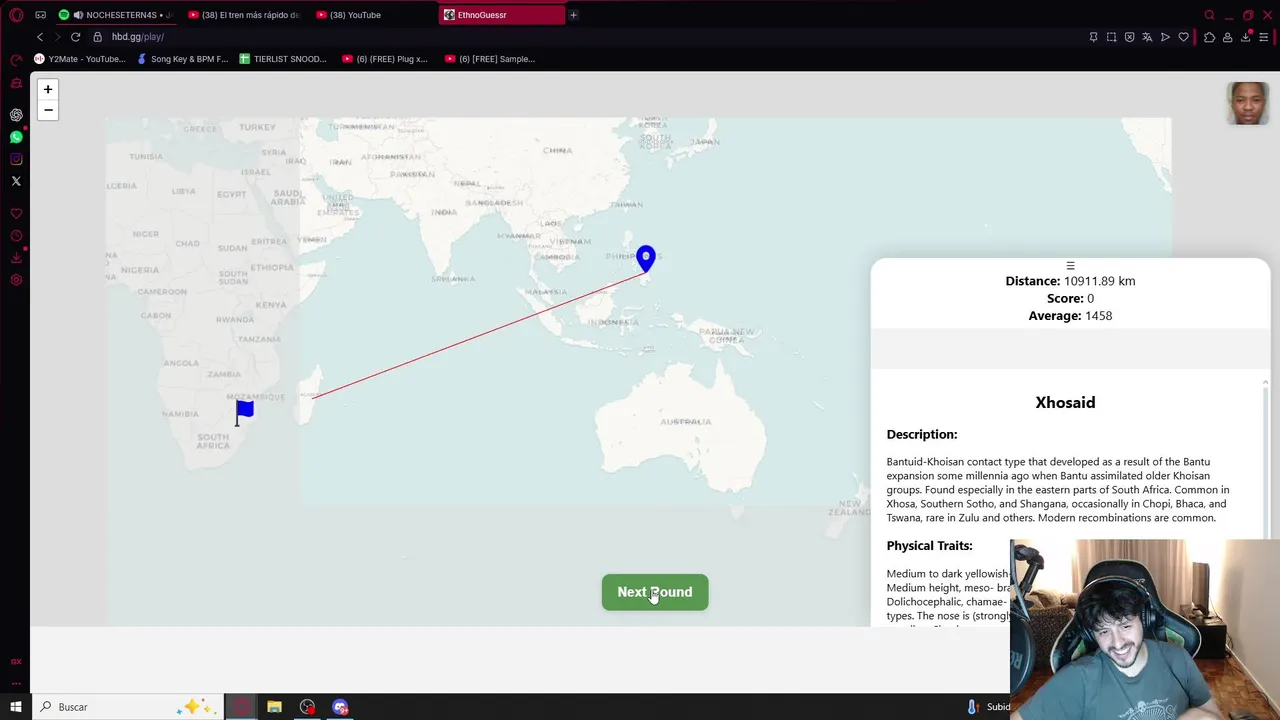Click the send flow arrow icon
The width and height of the screenshot is (1280, 720).
pos(1165,37)
